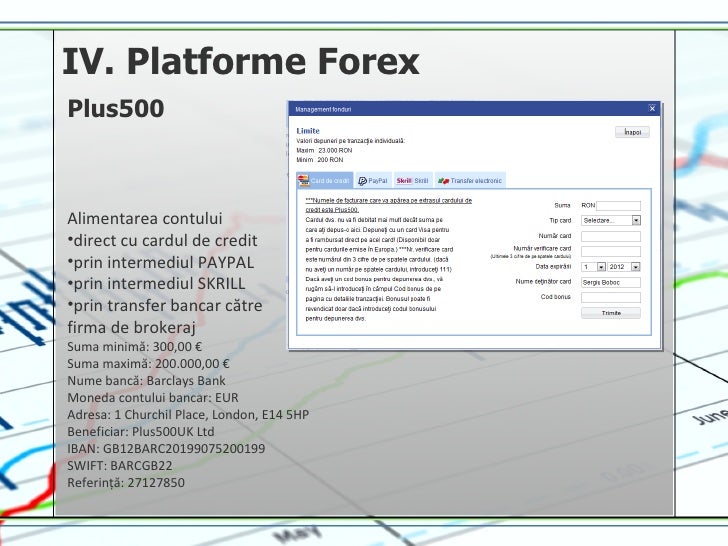The width and height of the screenshot is (728, 546).
Task: Click the PayPal logo icon
Action: [362, 181]
